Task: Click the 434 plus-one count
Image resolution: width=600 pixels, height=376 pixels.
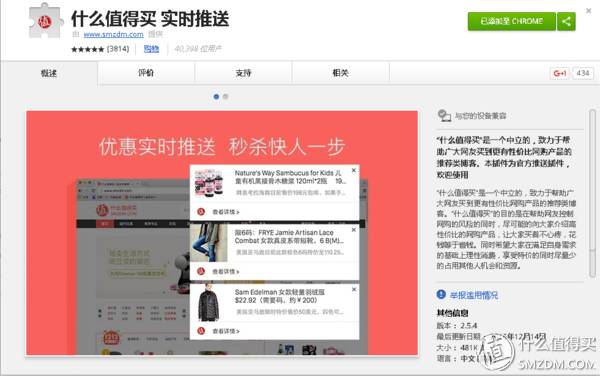Action: click(x=583, y=73)
